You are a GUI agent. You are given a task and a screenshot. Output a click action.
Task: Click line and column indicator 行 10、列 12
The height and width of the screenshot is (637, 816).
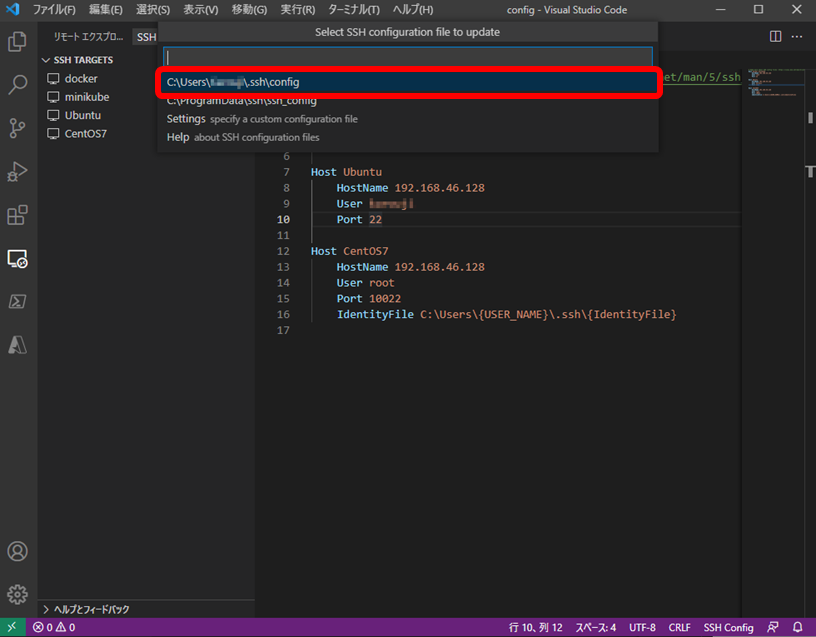point(535,627)
